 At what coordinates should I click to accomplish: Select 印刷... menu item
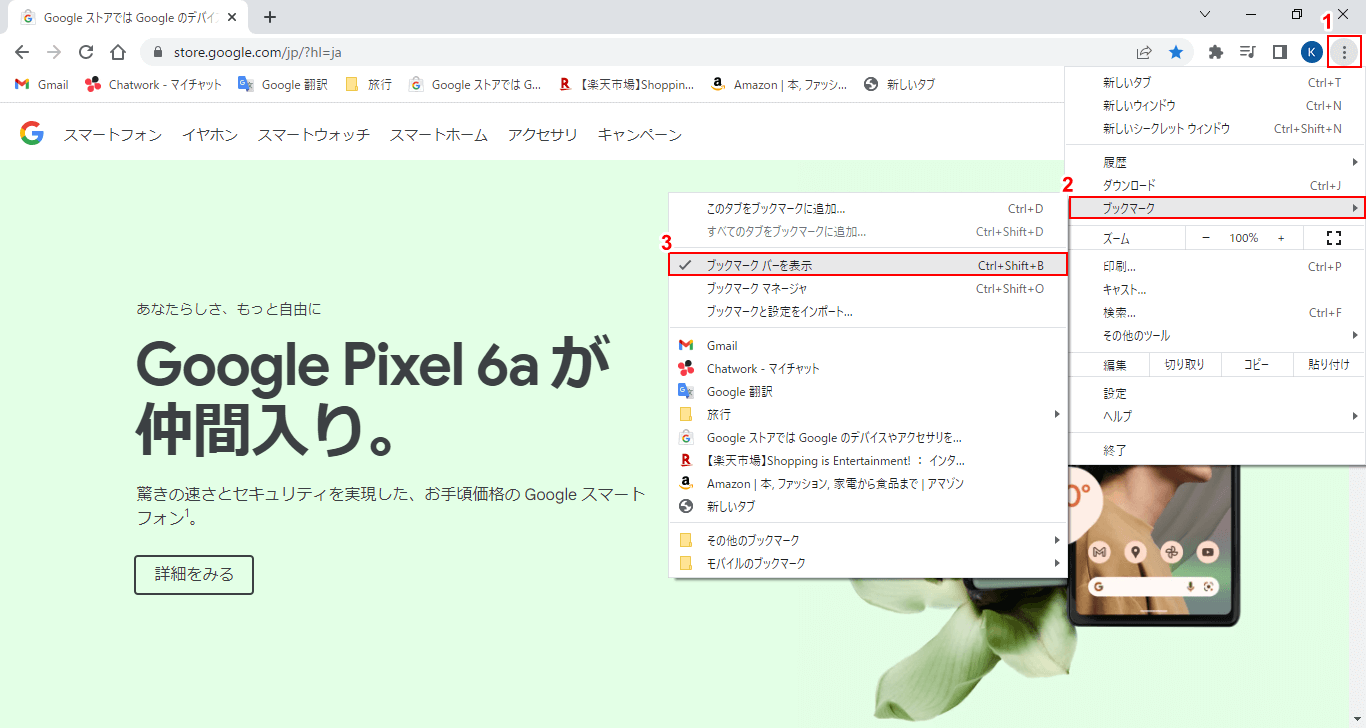click(x=1216, y=267)
